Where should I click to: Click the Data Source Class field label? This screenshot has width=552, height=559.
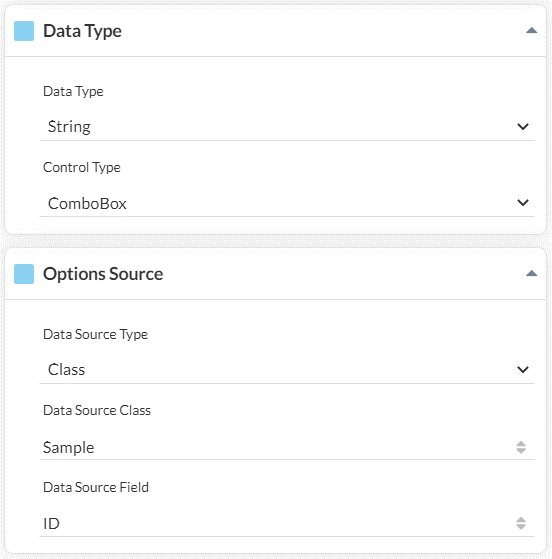click(x=97, y=410)
